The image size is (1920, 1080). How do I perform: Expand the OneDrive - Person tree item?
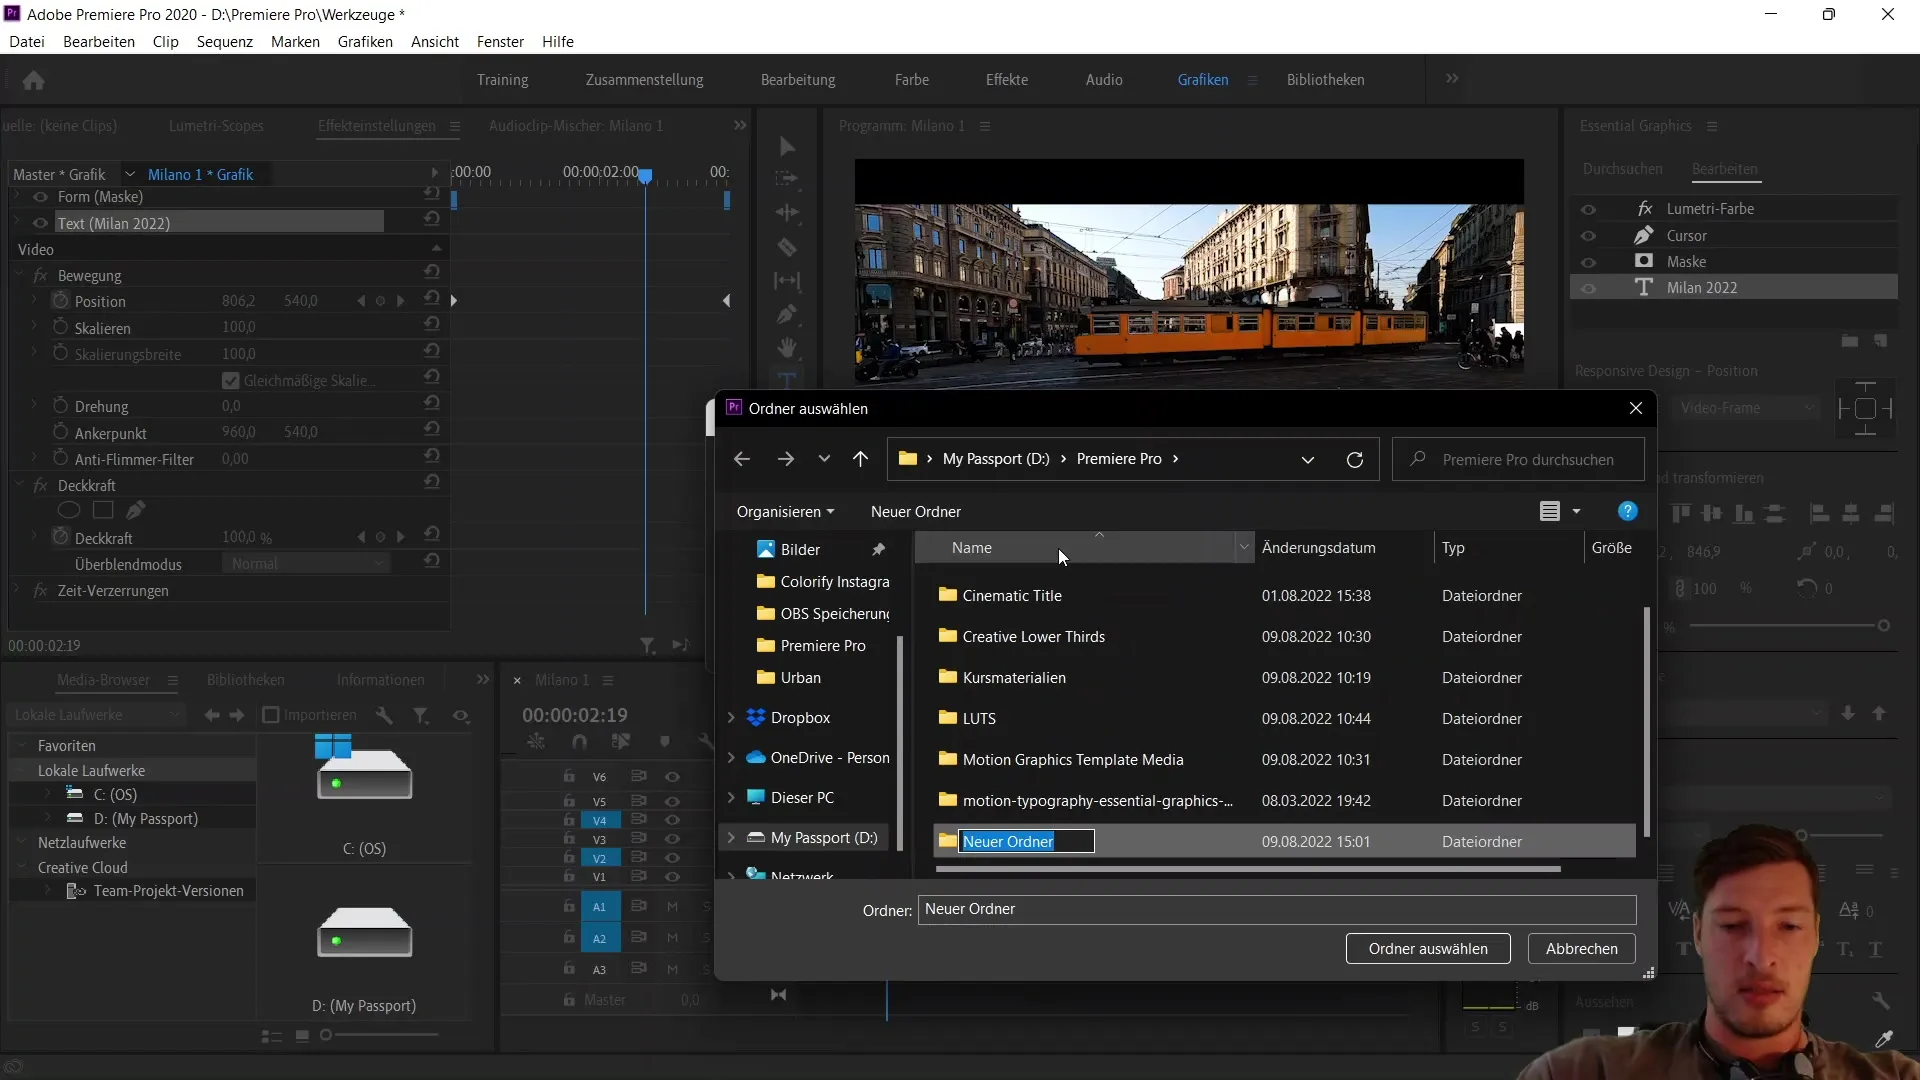731,757
